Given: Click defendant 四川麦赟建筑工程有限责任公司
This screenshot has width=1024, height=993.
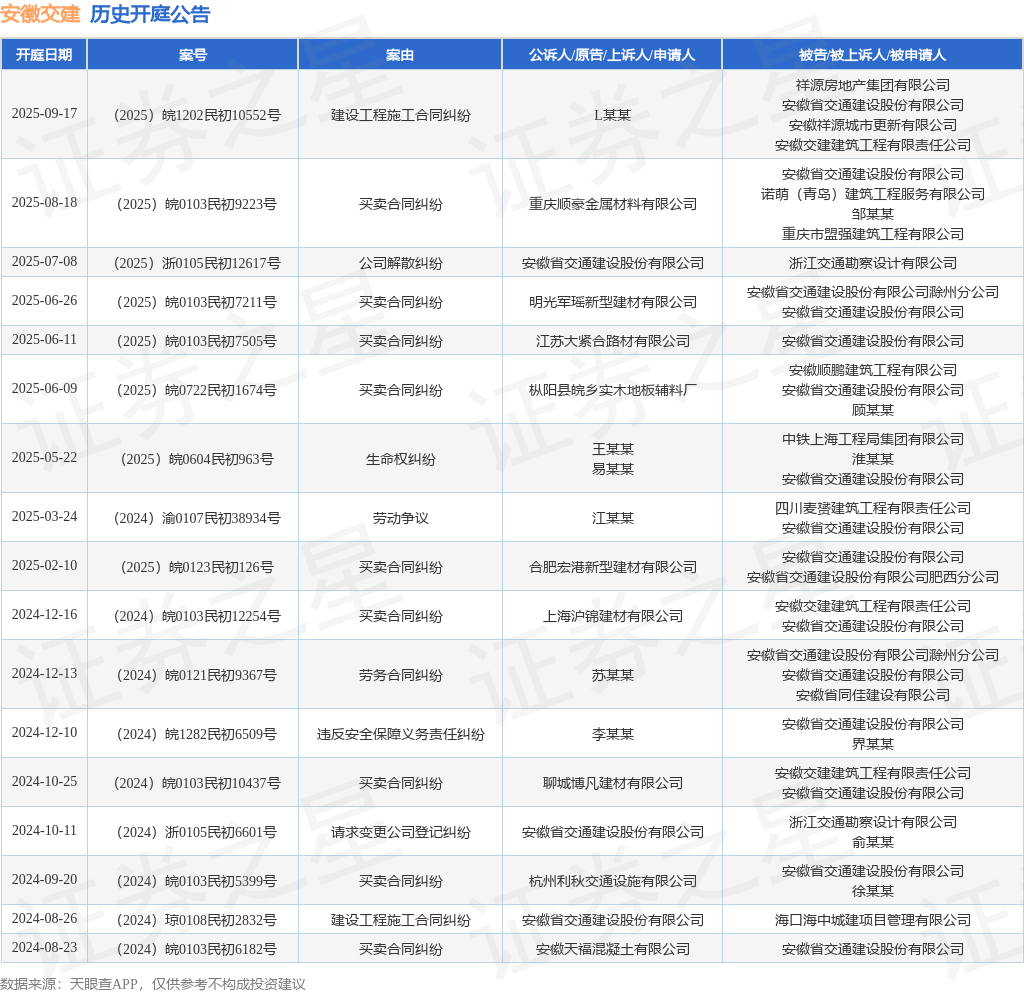Looking at the screenshot, I should pyautogui.click(x=872, y=508).
